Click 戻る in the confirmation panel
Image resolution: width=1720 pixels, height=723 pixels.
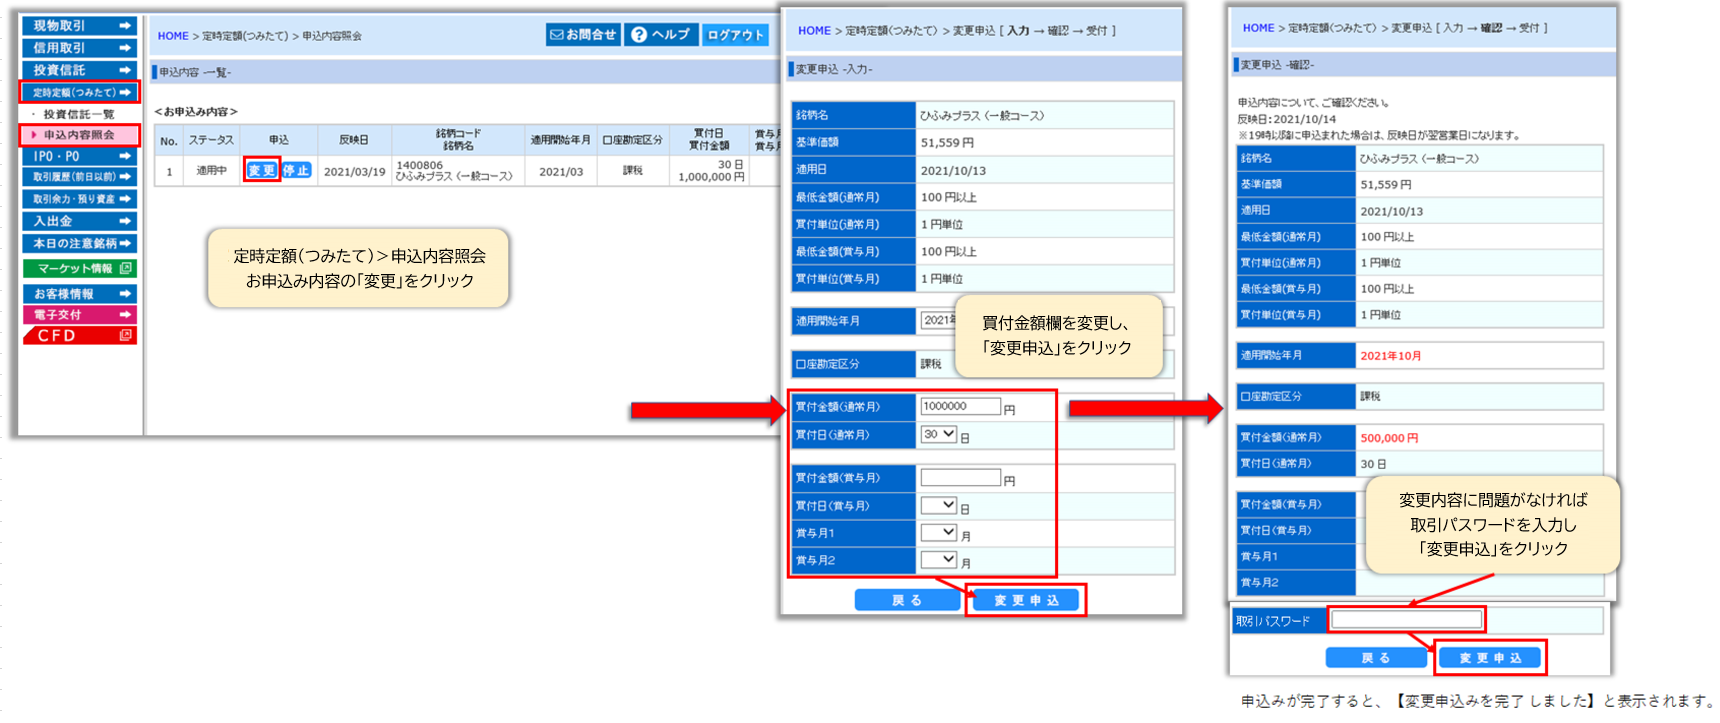point(1376,658)
